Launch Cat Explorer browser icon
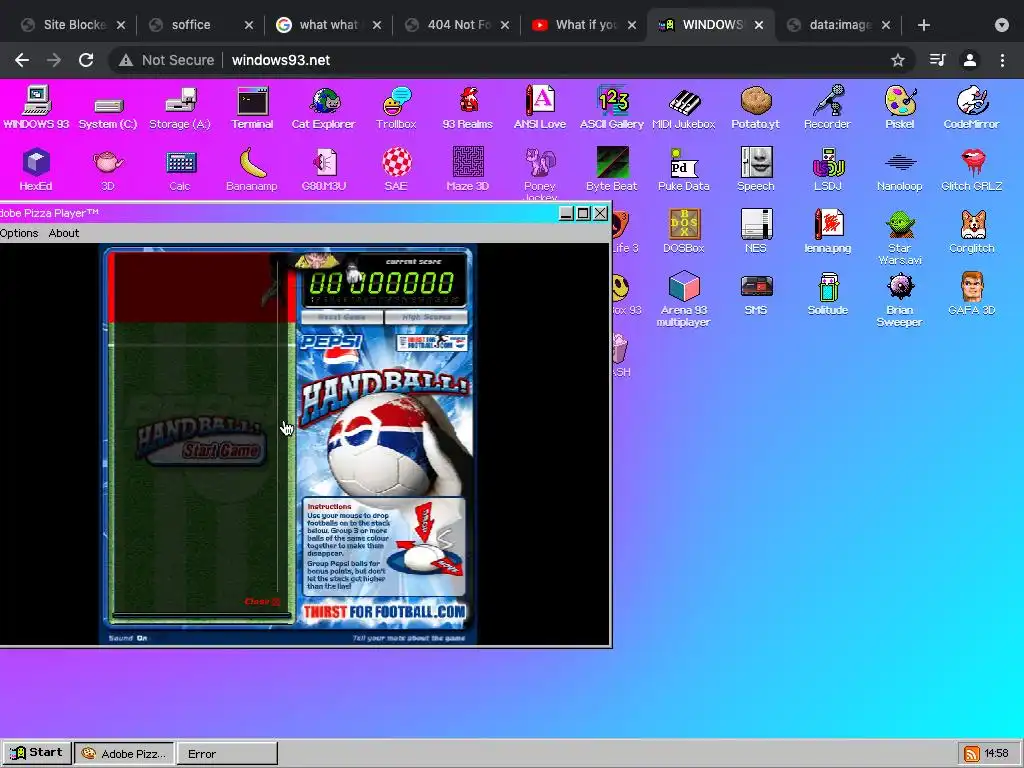 pyautogui.click(x=324, y=108)
